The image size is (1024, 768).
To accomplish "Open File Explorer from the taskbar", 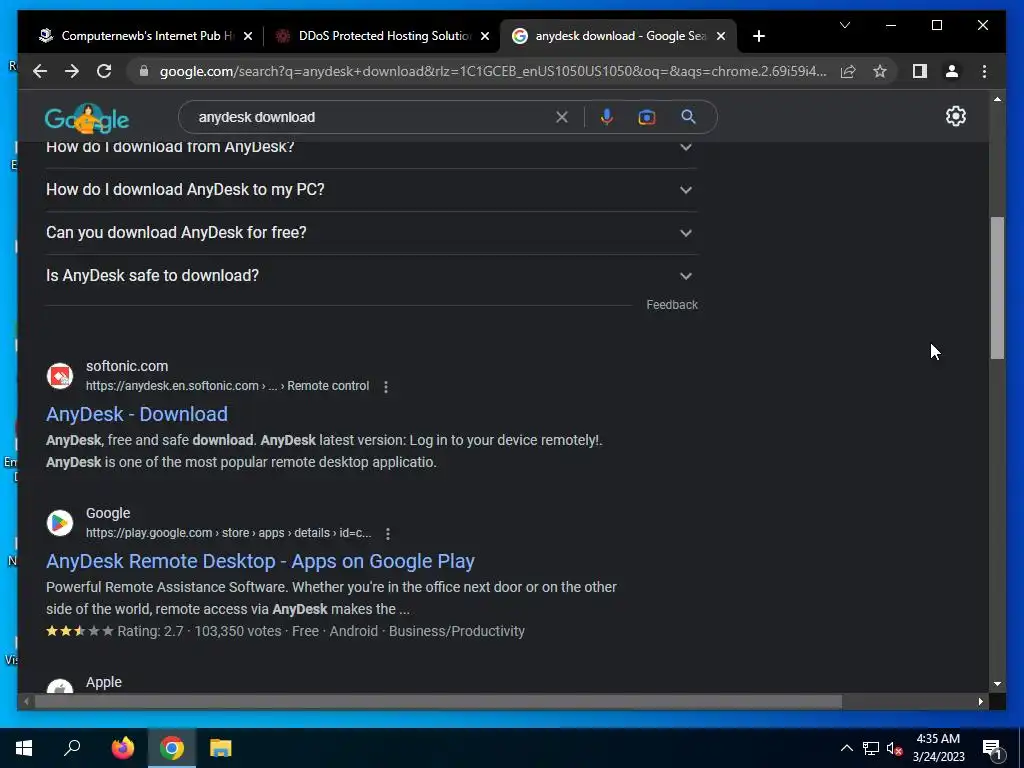I will (x=221, y=748).
